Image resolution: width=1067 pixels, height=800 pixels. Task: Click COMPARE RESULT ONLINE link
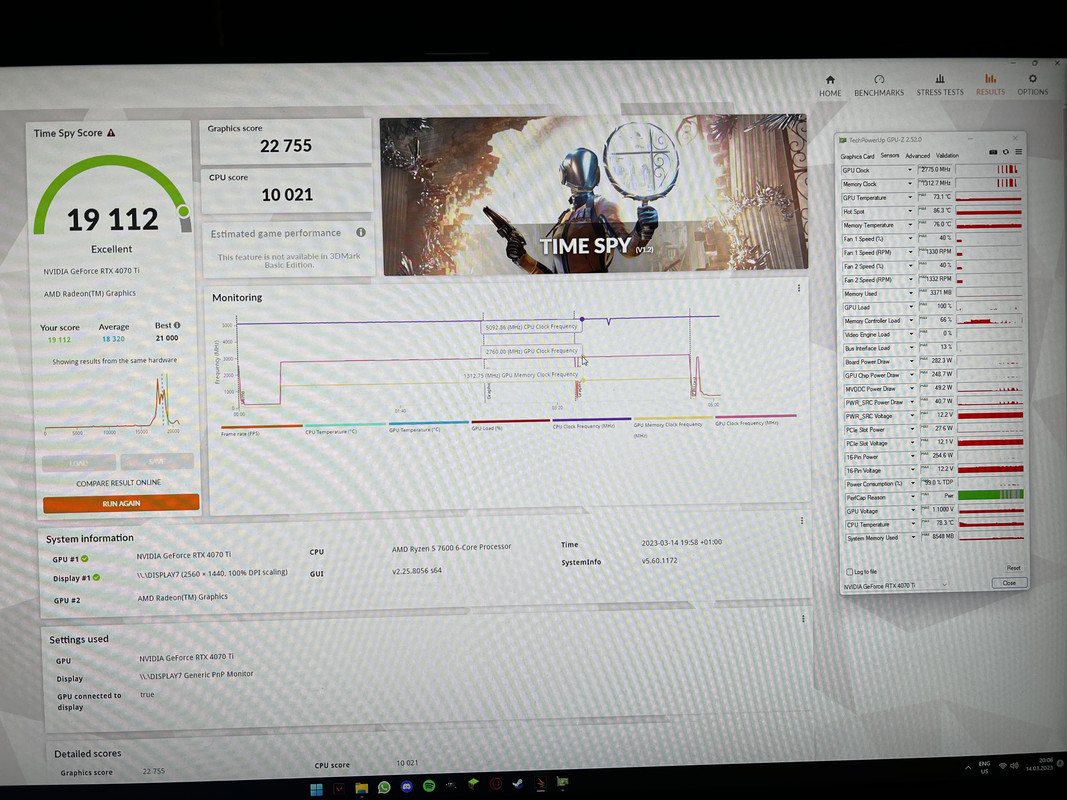(x=118, y=482)
